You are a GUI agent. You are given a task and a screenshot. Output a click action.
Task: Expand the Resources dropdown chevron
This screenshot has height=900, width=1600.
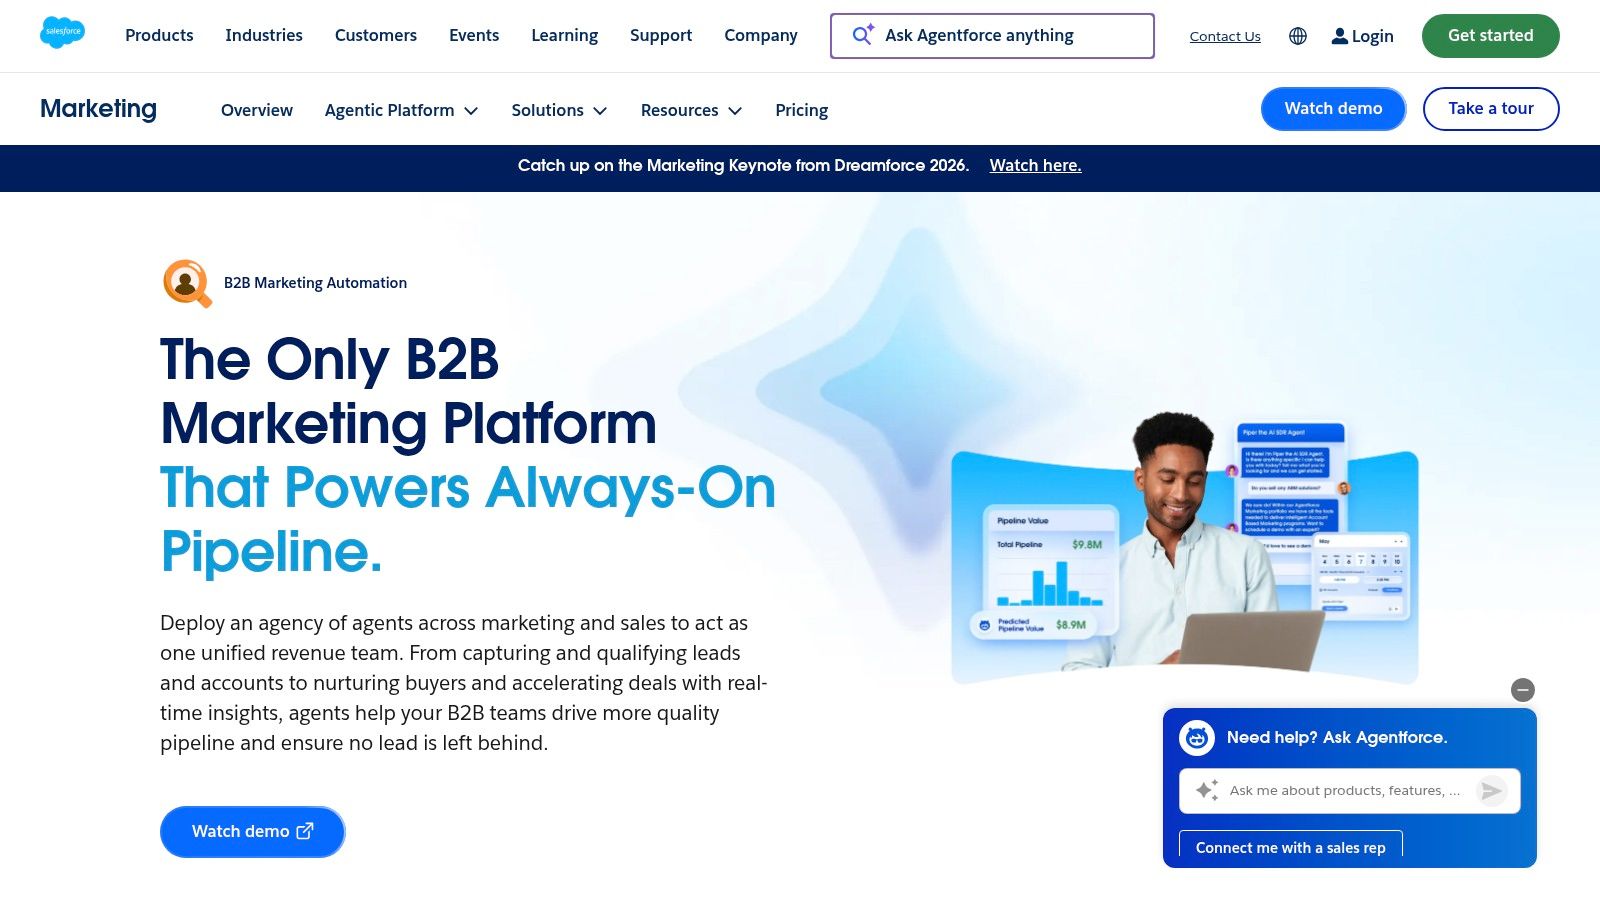pos(735,111)
